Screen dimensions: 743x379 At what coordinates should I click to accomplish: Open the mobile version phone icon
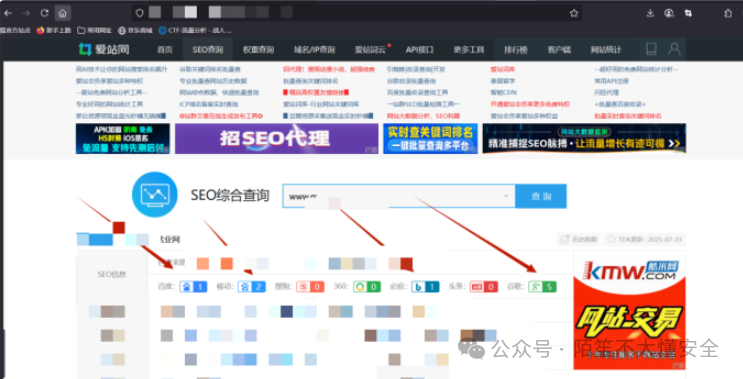coord(652,49)
